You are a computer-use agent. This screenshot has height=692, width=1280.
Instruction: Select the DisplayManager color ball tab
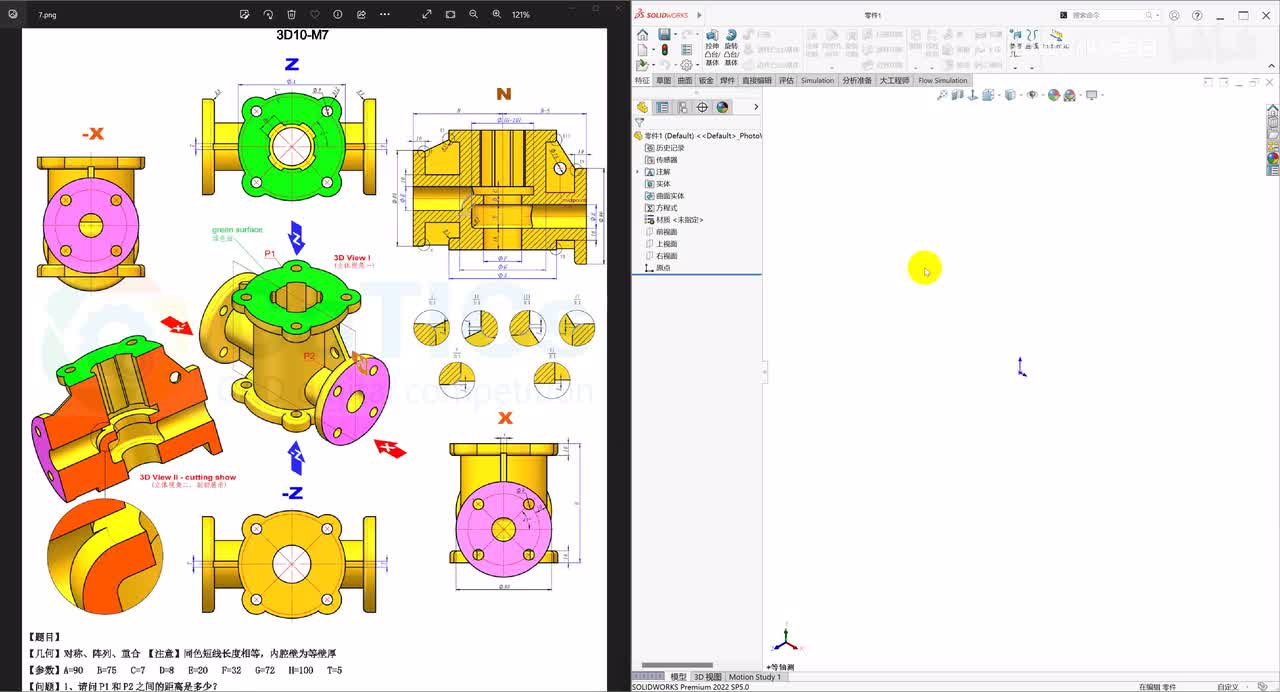pyautogui.click(x=722, y=107)
